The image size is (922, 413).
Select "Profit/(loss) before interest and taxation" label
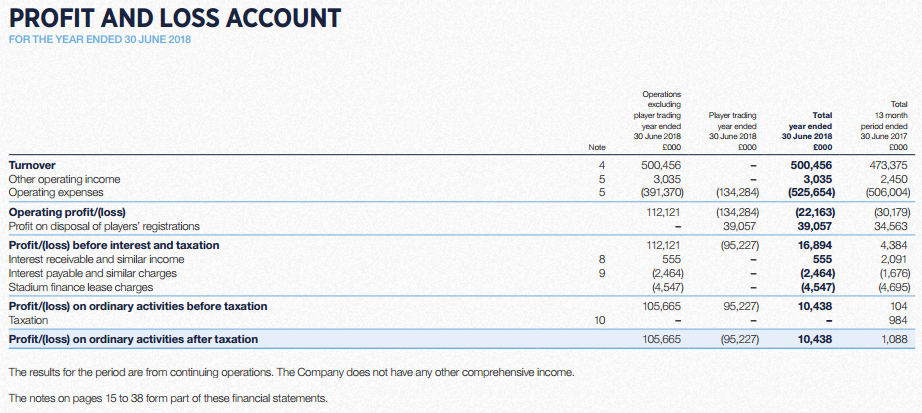click(113, 245)
